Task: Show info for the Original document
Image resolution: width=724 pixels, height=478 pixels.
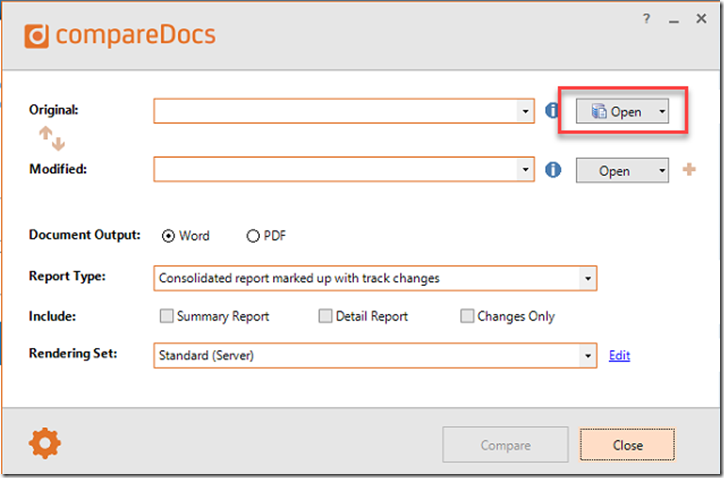Action: [552, 110]
